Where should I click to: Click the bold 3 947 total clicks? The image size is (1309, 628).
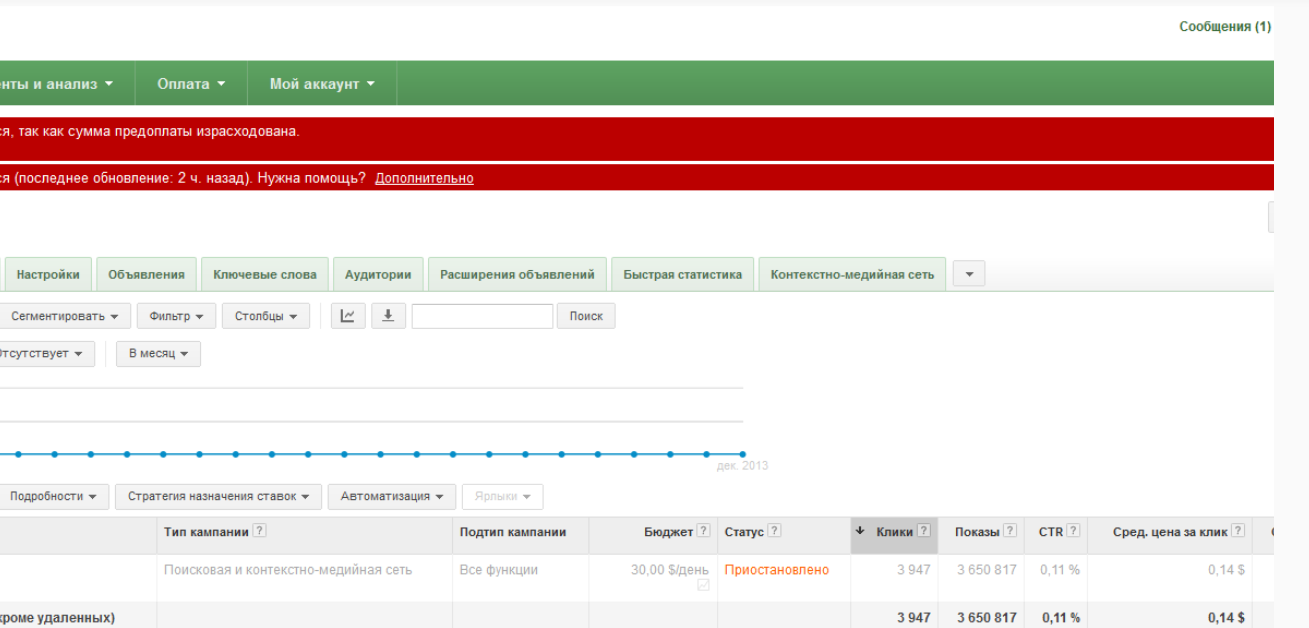click(913, 618)
